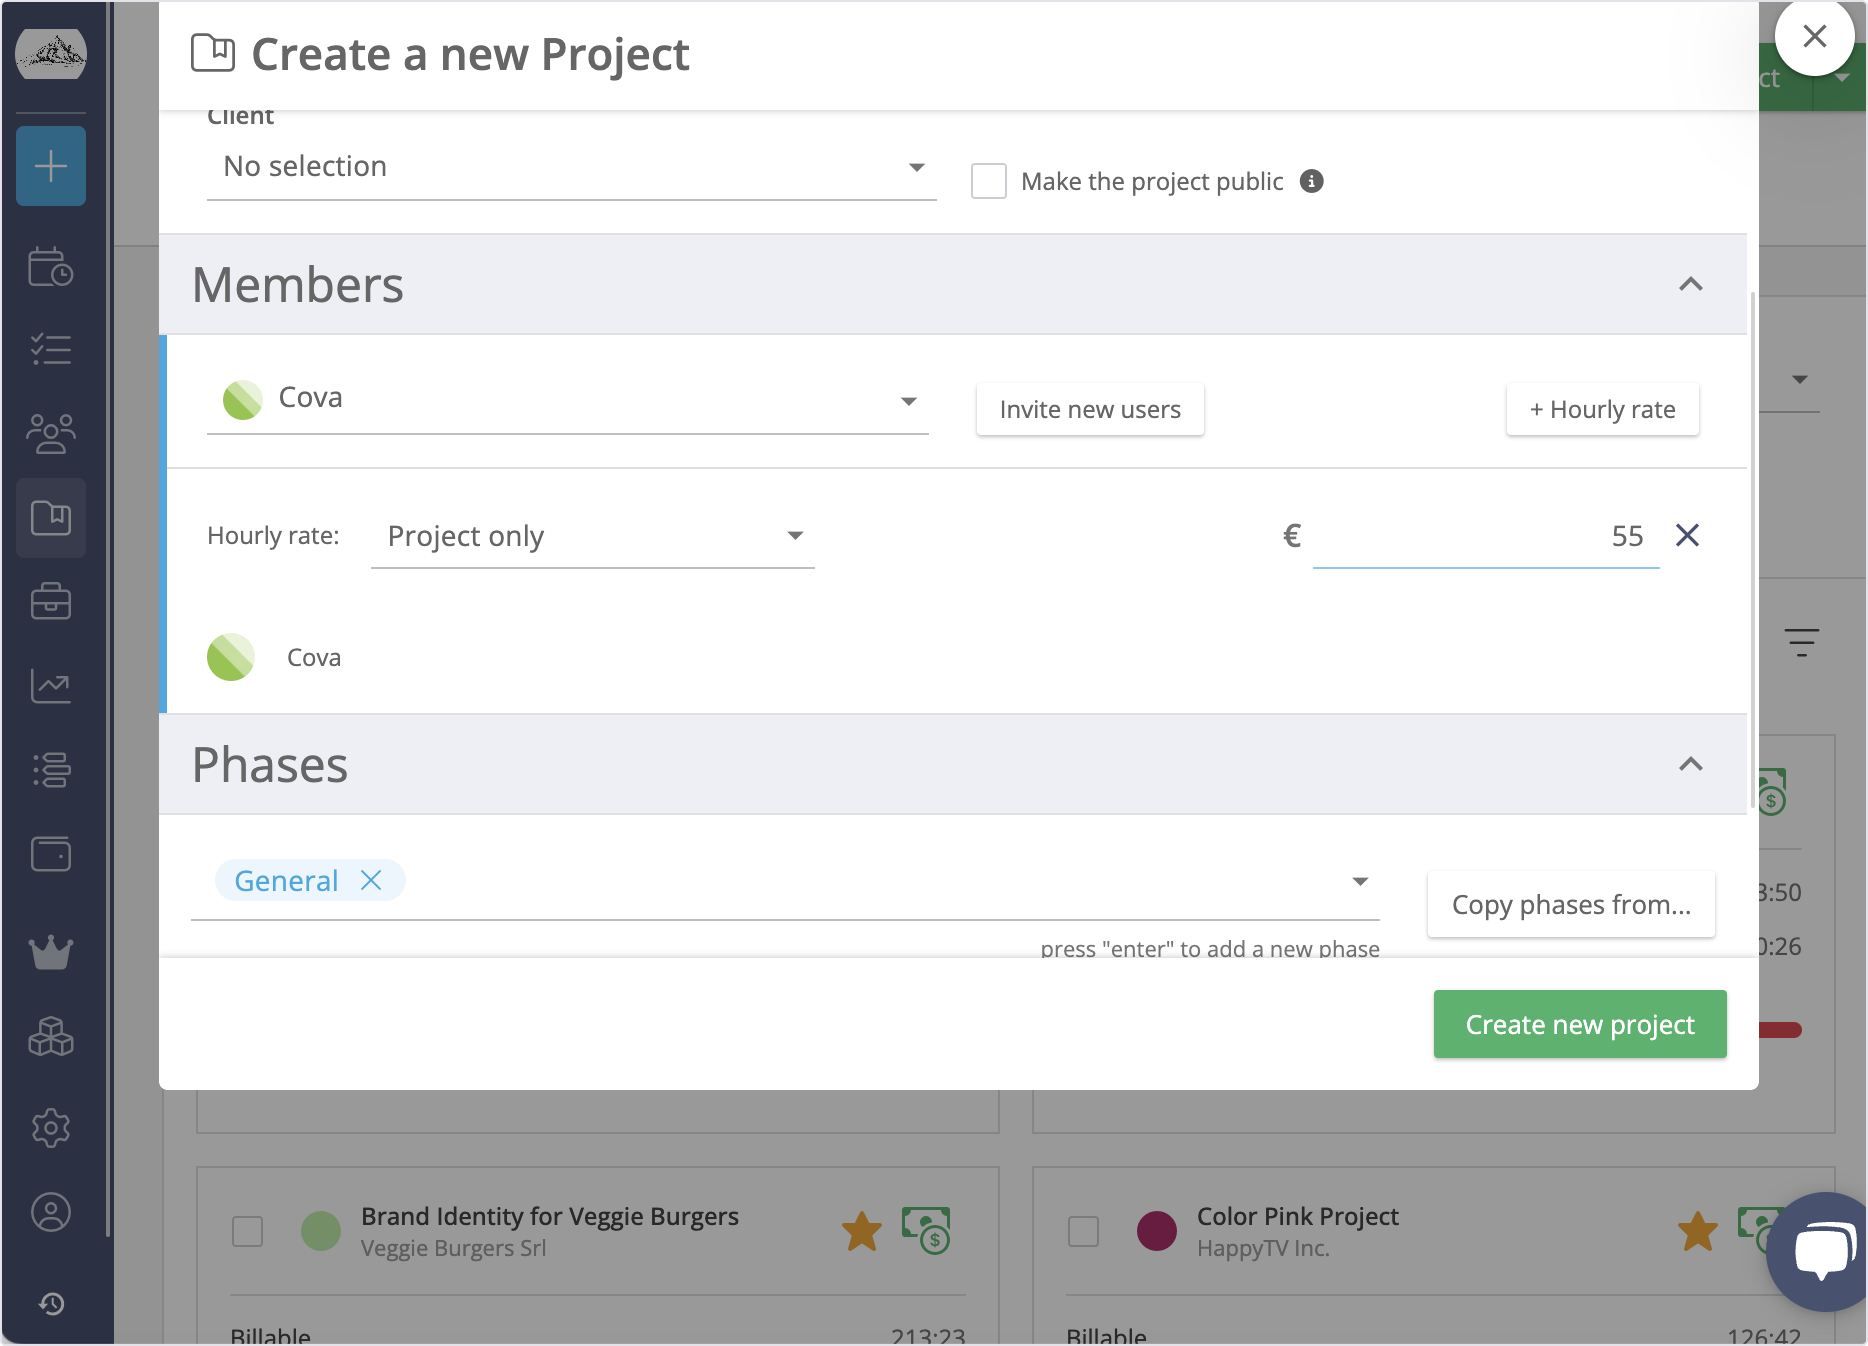Screen dimensions: 1868x1346
Task: Click the crown upgrade icon
Action: [x=51, y=952]
